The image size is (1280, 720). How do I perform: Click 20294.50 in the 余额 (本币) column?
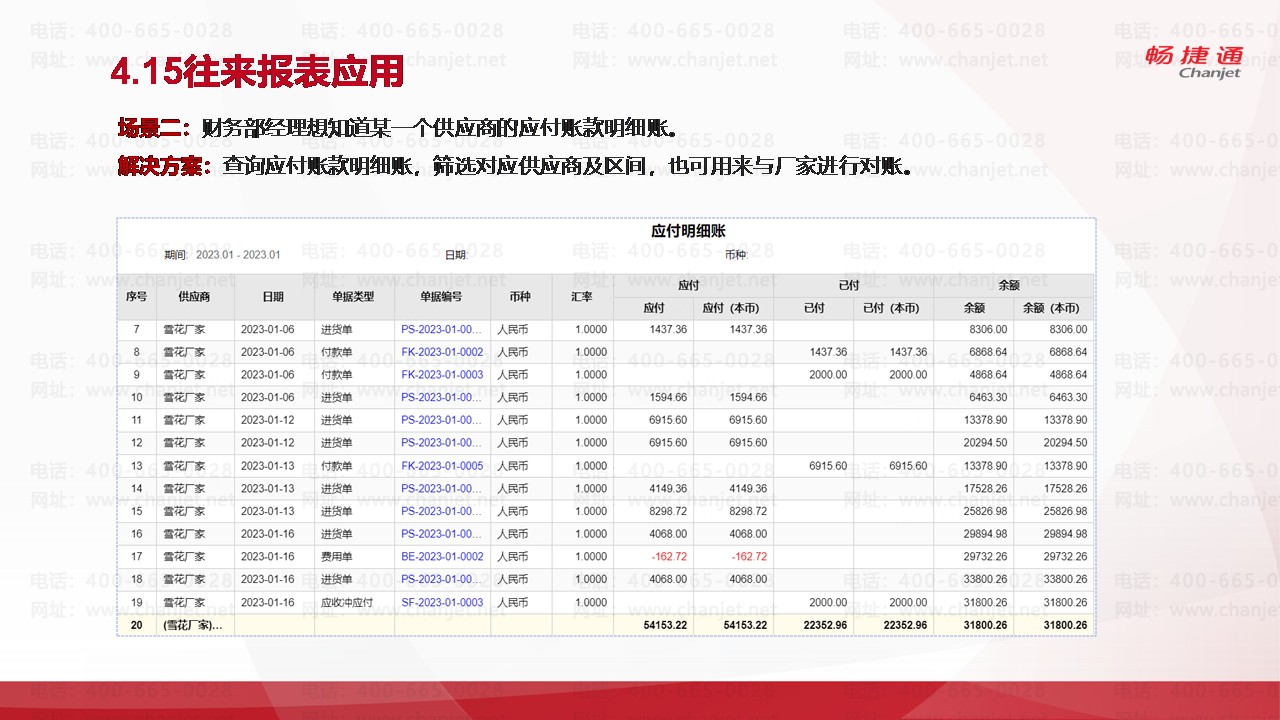[1065, 443]
